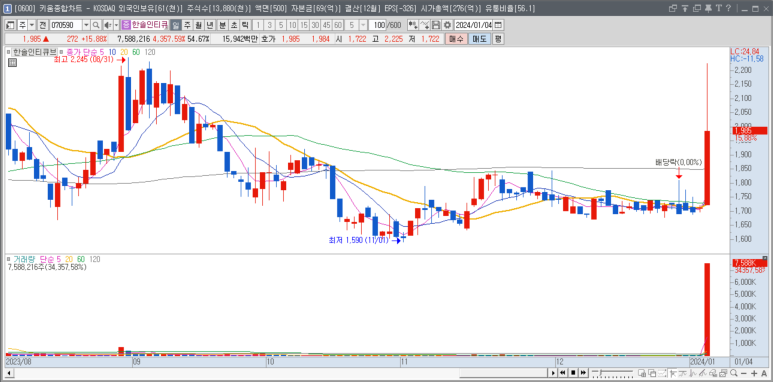
Task: Expand the stock code 070590 dropdown
Action: 86,25
